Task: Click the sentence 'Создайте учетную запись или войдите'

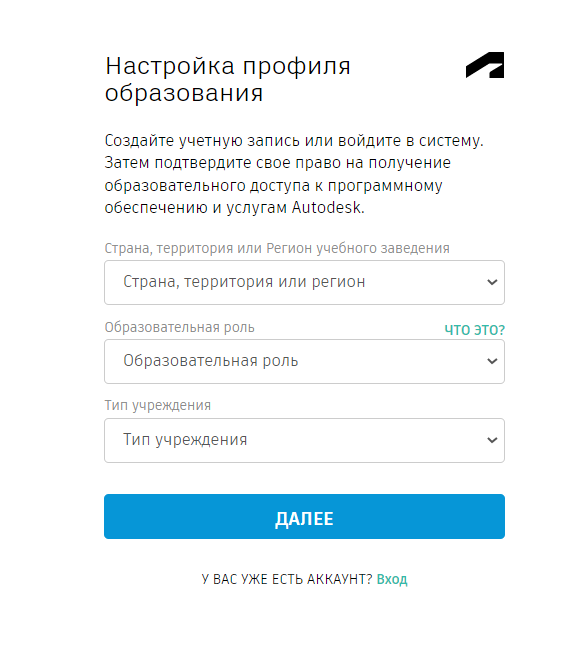Action: (253, 141)
